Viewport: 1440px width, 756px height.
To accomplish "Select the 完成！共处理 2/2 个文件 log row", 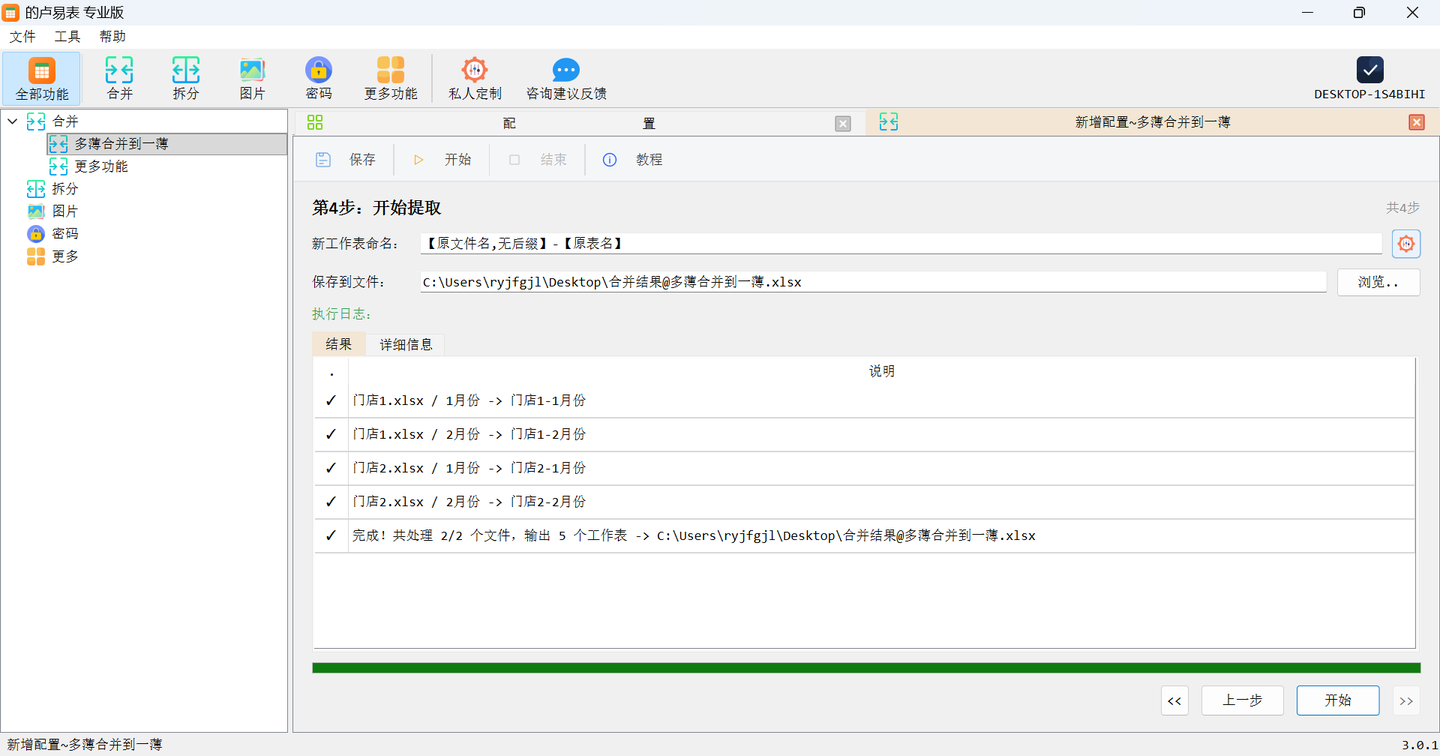I will (864, 536).
